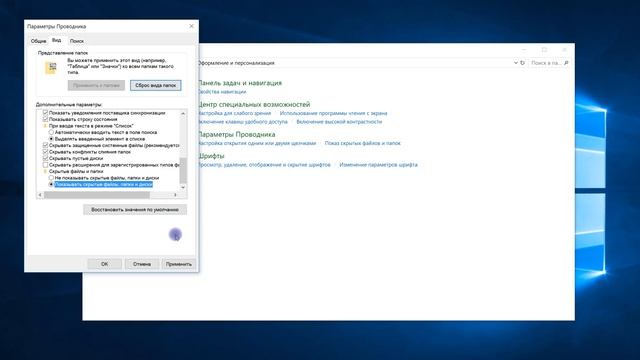The width and height of the screenshot is (640, 360).
Task: Open Включение высокой контрастности link
Action: tap(339, 122)
